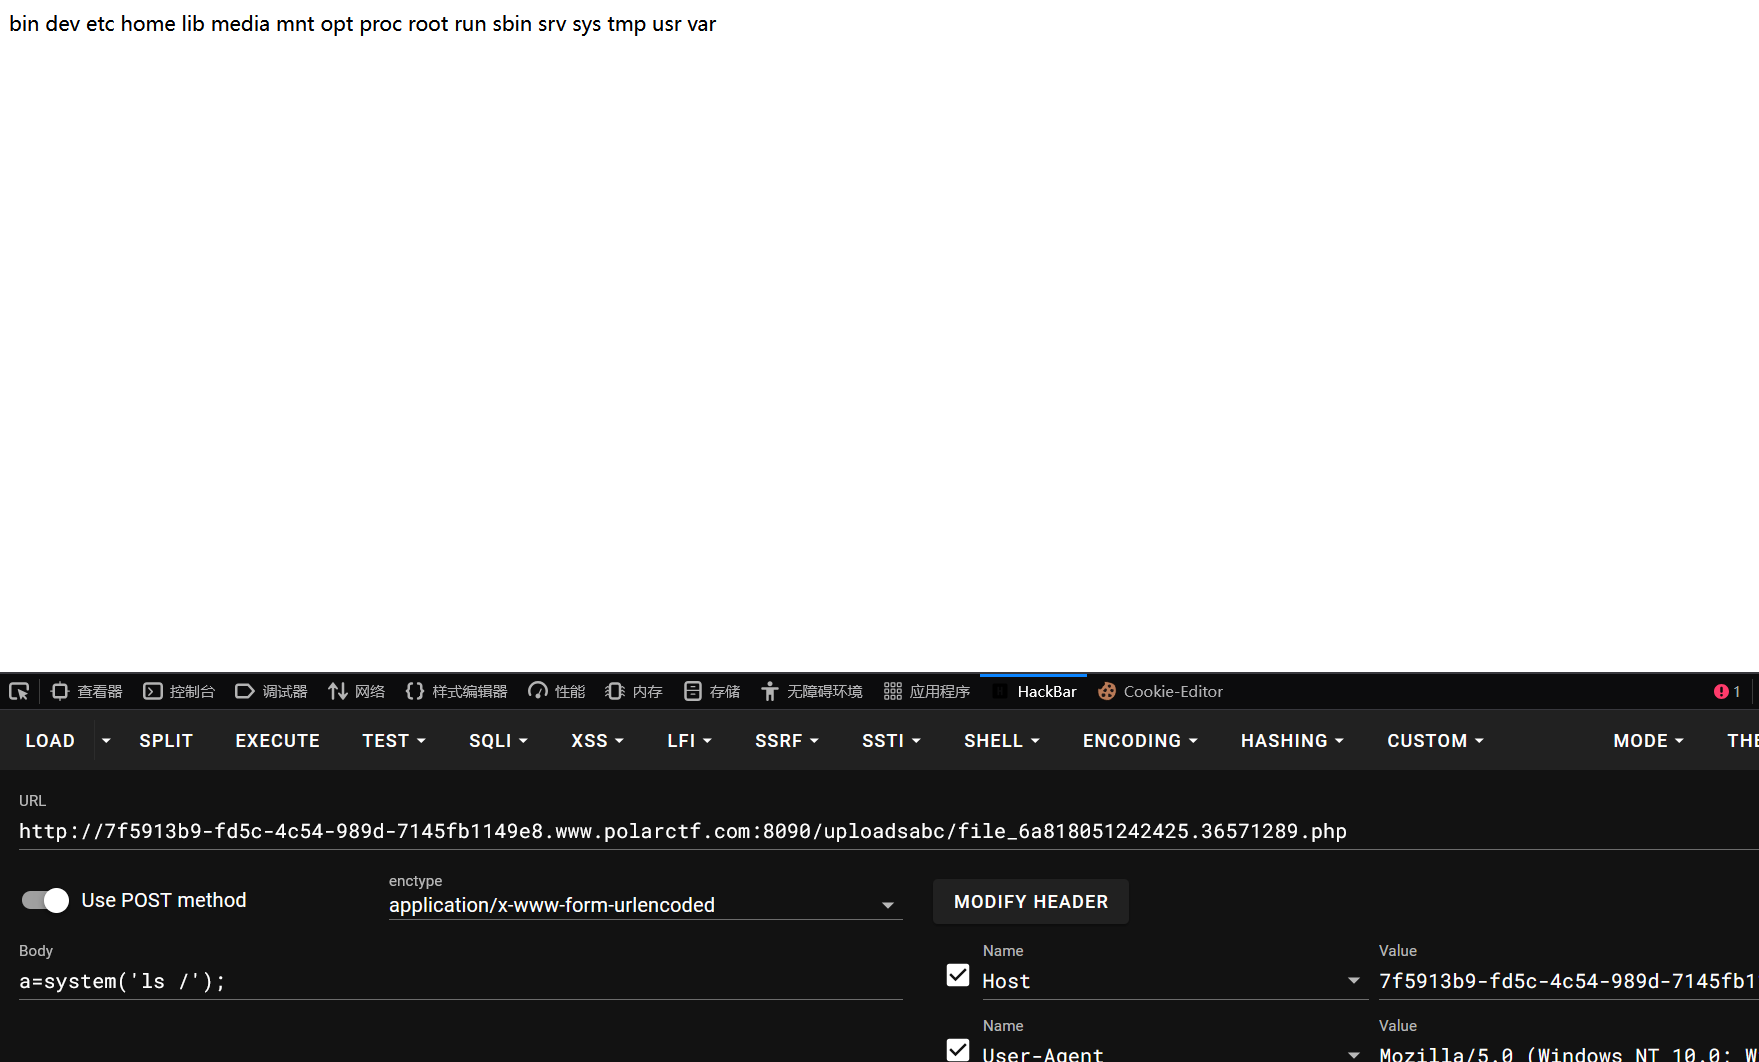Open the Storage (存储) panel
This screenshot has height=1062, width=1759.
pos(712,691)
